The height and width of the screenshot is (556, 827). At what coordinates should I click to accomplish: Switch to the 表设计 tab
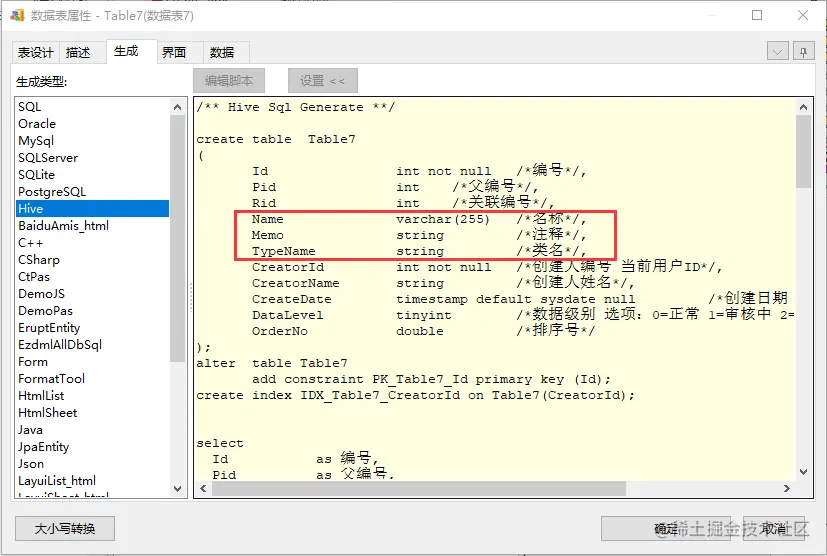[x=35, y=53]
